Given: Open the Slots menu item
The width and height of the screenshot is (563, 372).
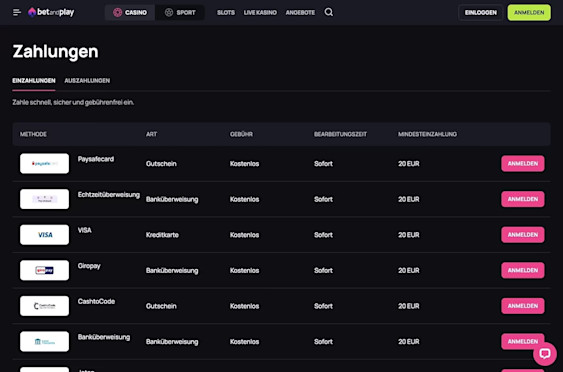Looking at the screenshot, I should [226, 13].
